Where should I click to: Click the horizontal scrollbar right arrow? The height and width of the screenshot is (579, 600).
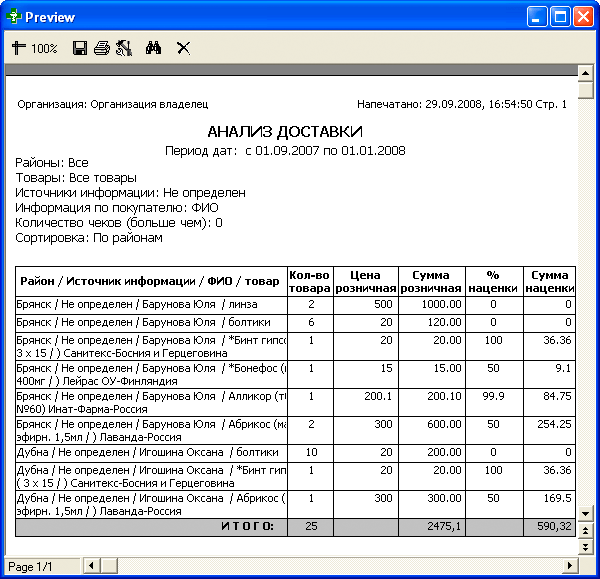click(x=570, y=565)
